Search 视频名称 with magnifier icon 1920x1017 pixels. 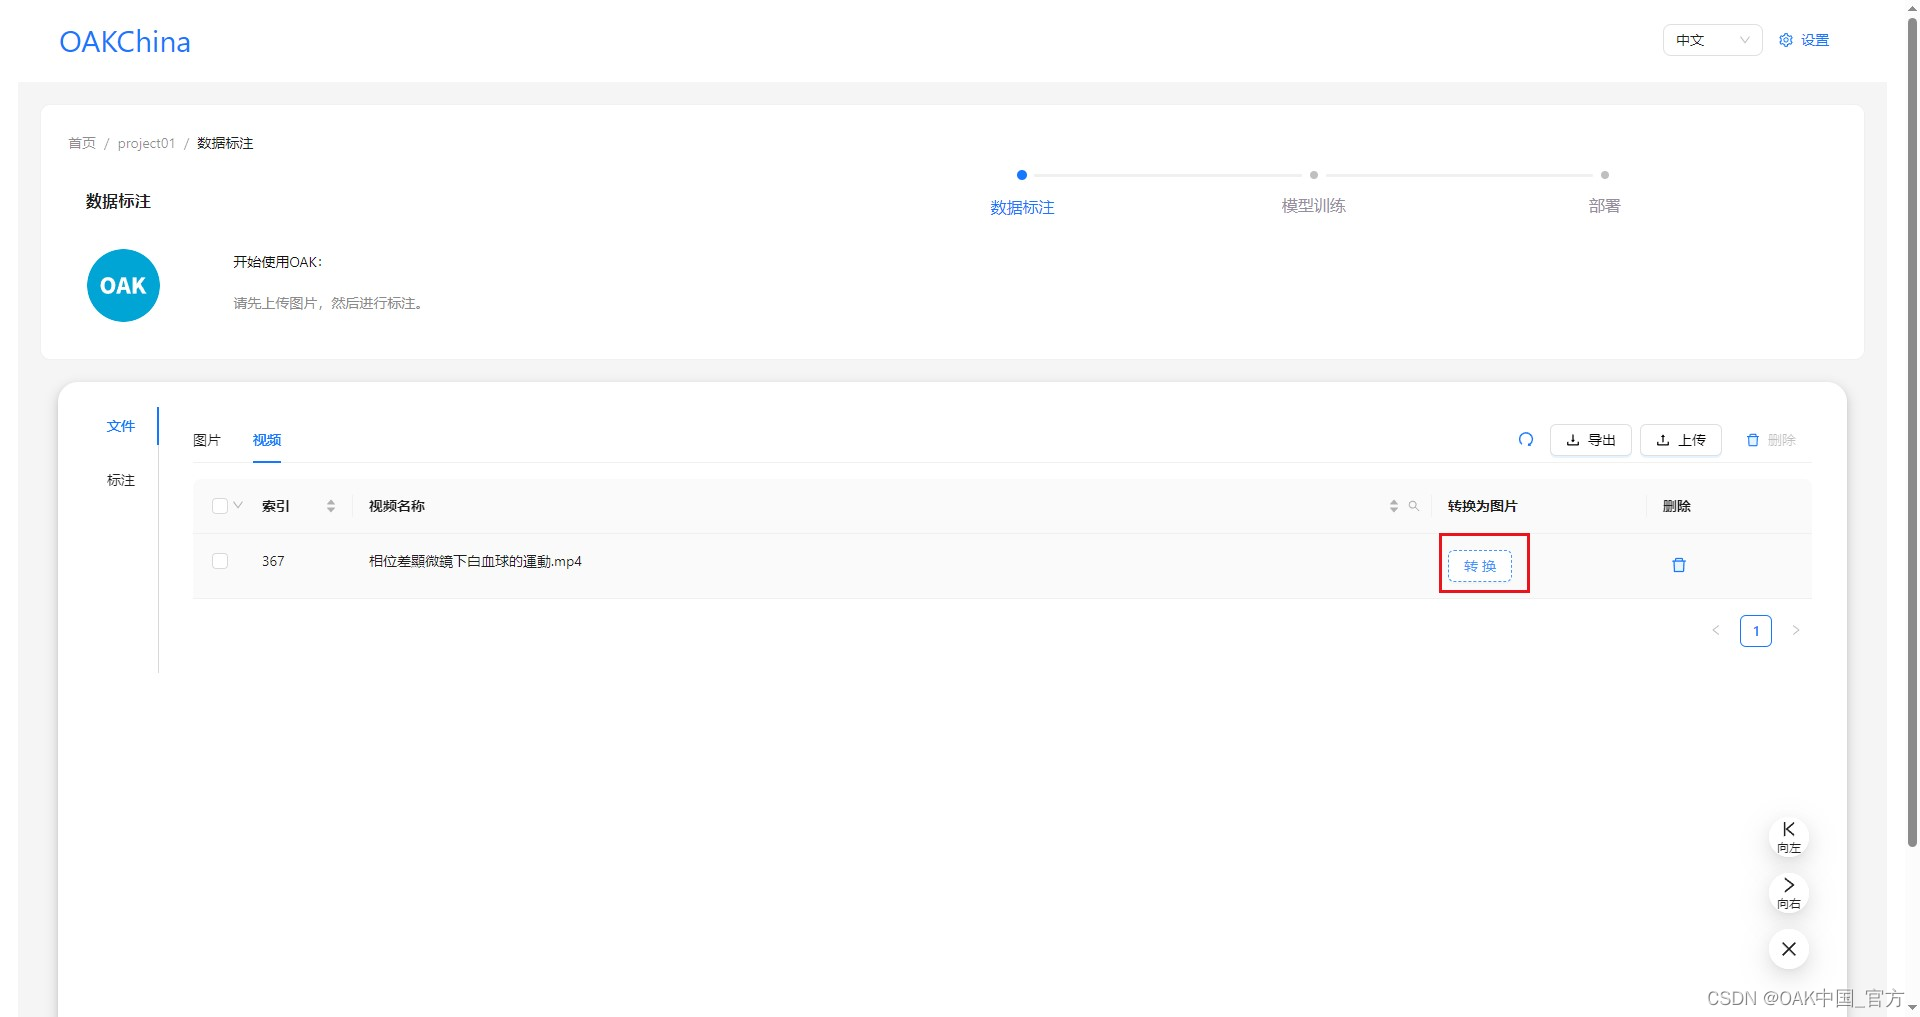[x=1414, y=506]
